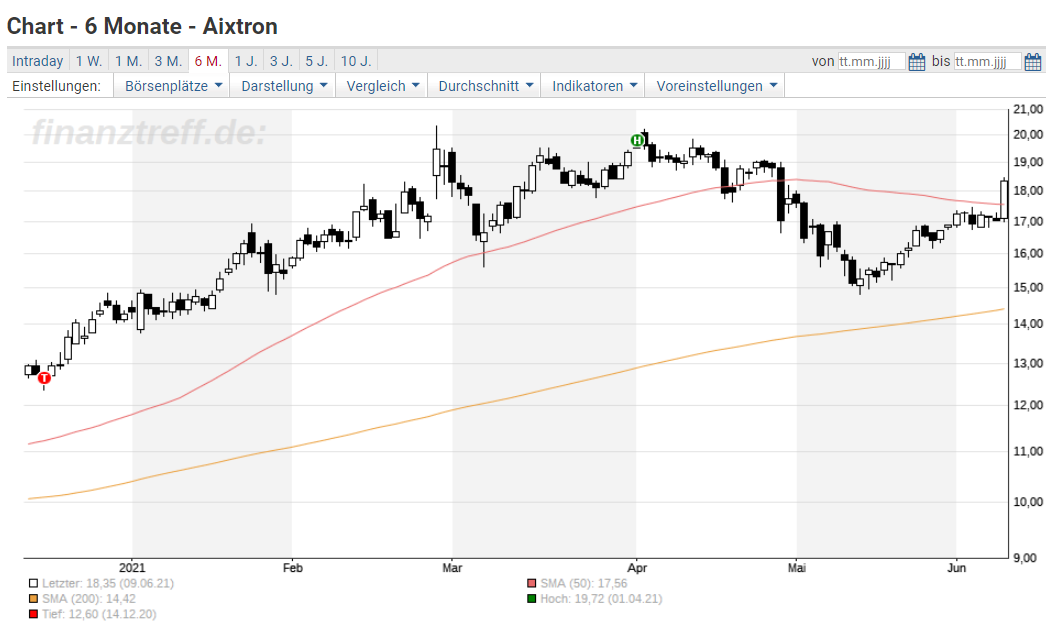Expand the Börsenplätze dropdown
Viewport: 1046px width, 628px height.
[x=173, y=86]
